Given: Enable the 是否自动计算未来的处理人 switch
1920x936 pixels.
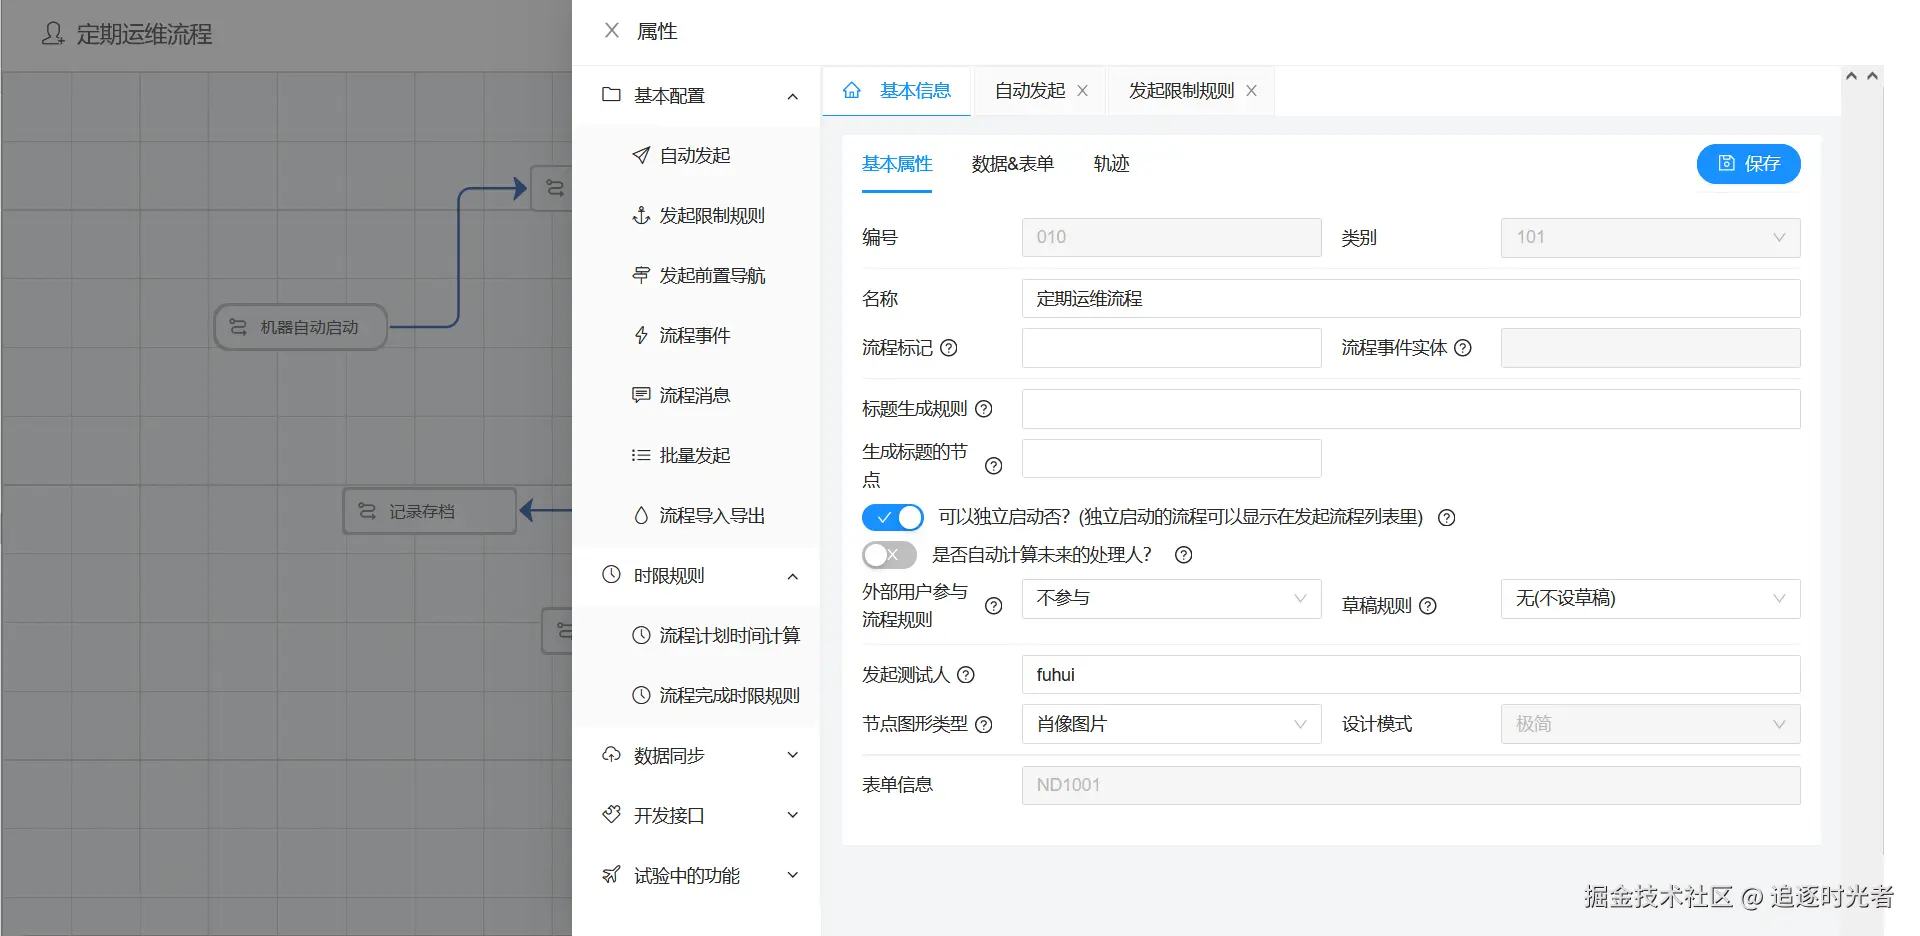Looking at the screenshot, I should click(x=889, y=555).
